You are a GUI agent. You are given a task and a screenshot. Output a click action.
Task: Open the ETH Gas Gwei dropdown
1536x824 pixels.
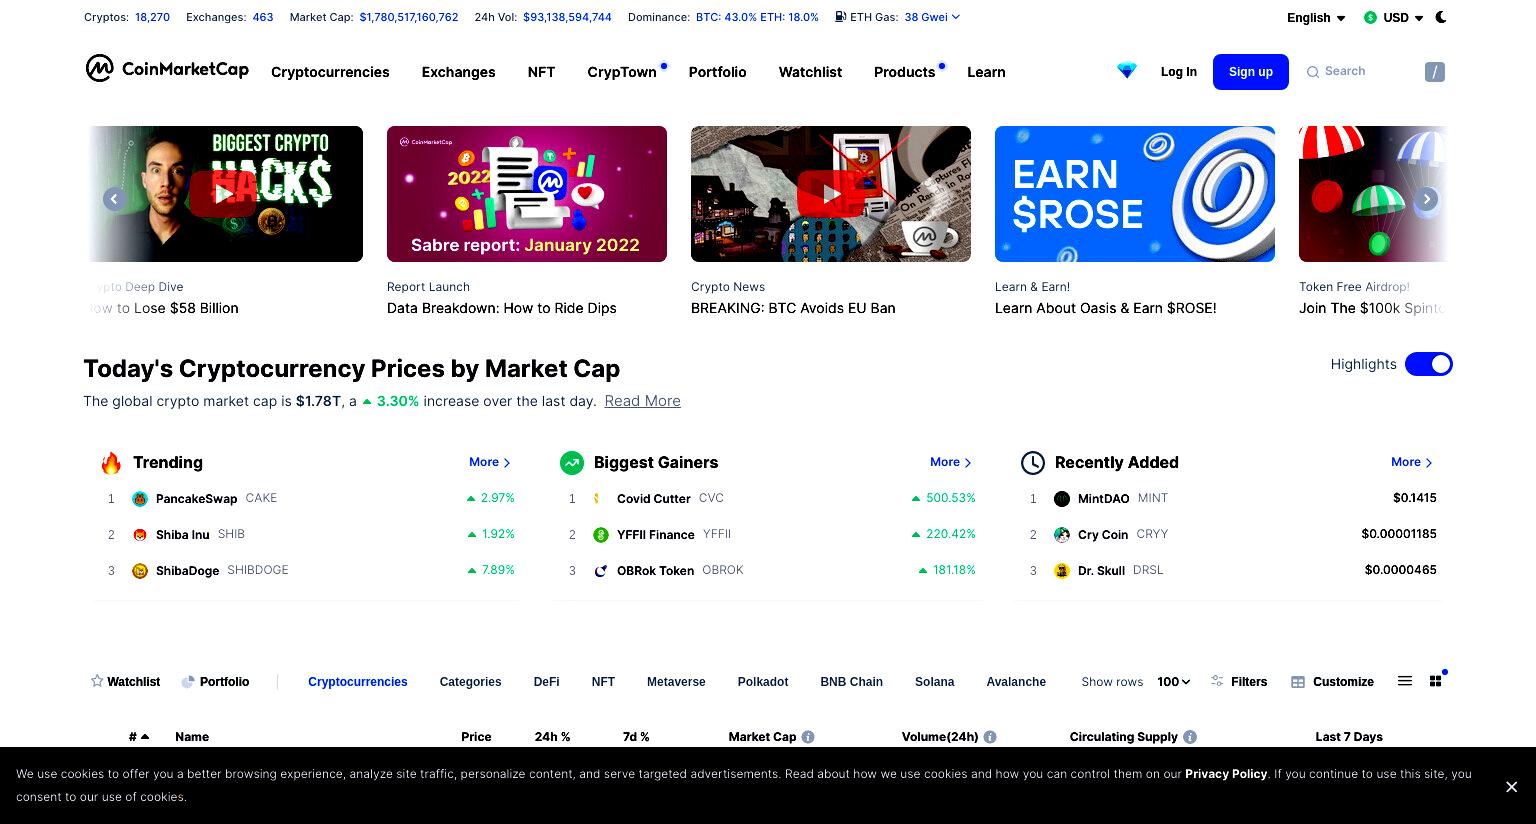pos(932,17)
